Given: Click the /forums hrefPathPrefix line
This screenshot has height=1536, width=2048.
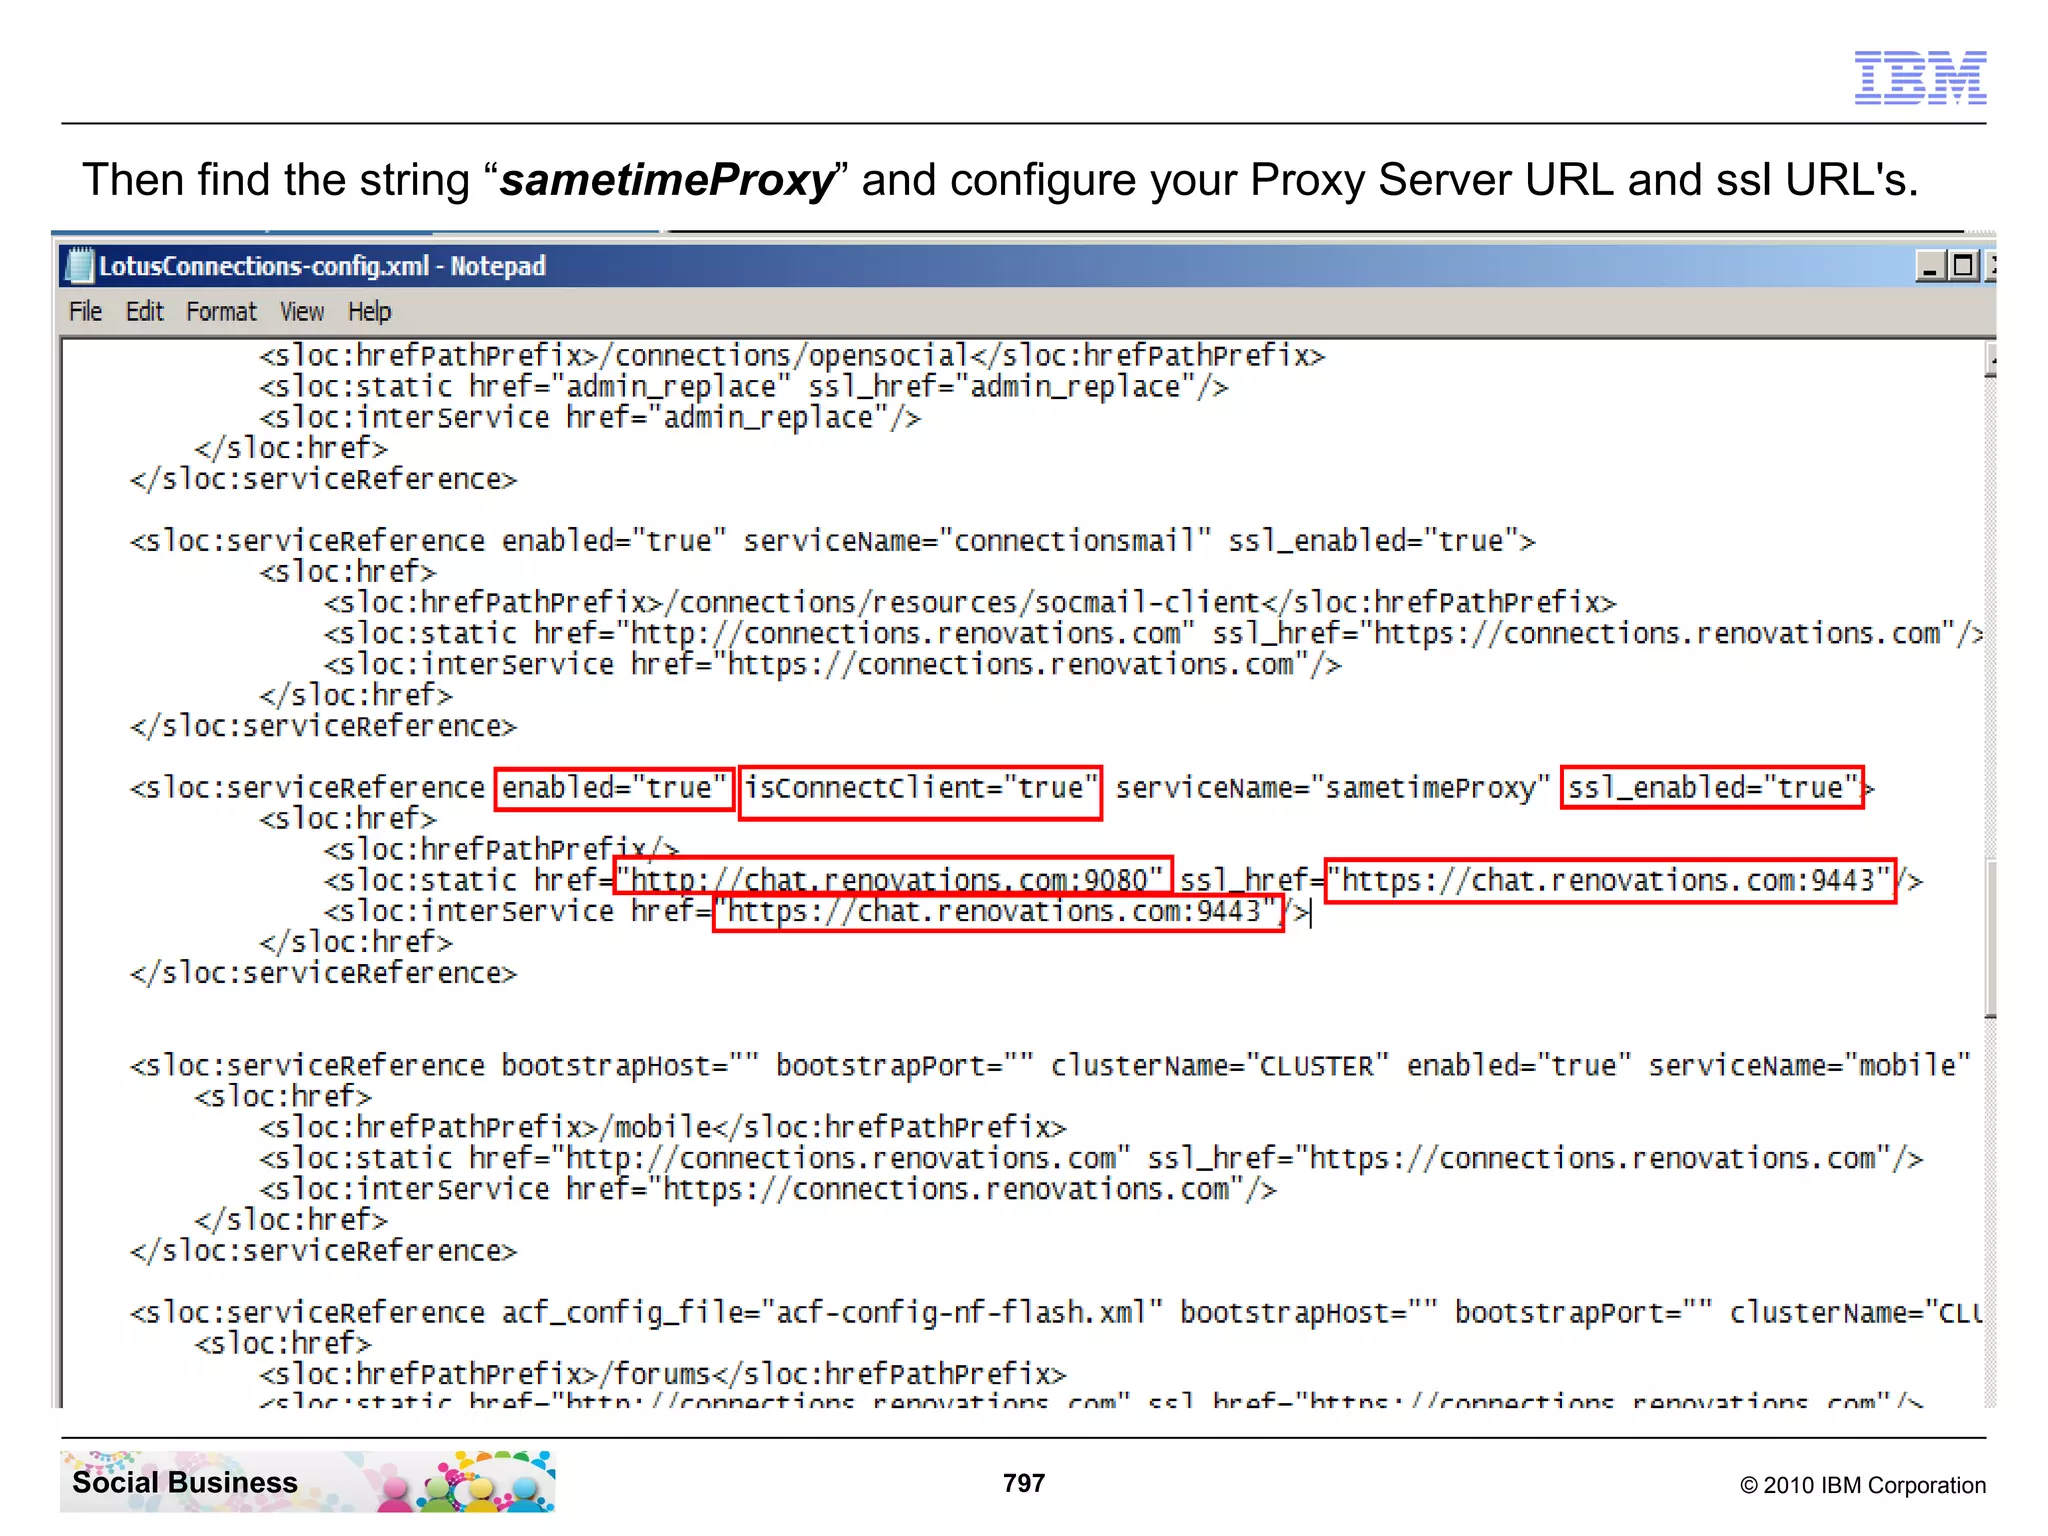Looking at the screenshot, I should pos(663,1375).
